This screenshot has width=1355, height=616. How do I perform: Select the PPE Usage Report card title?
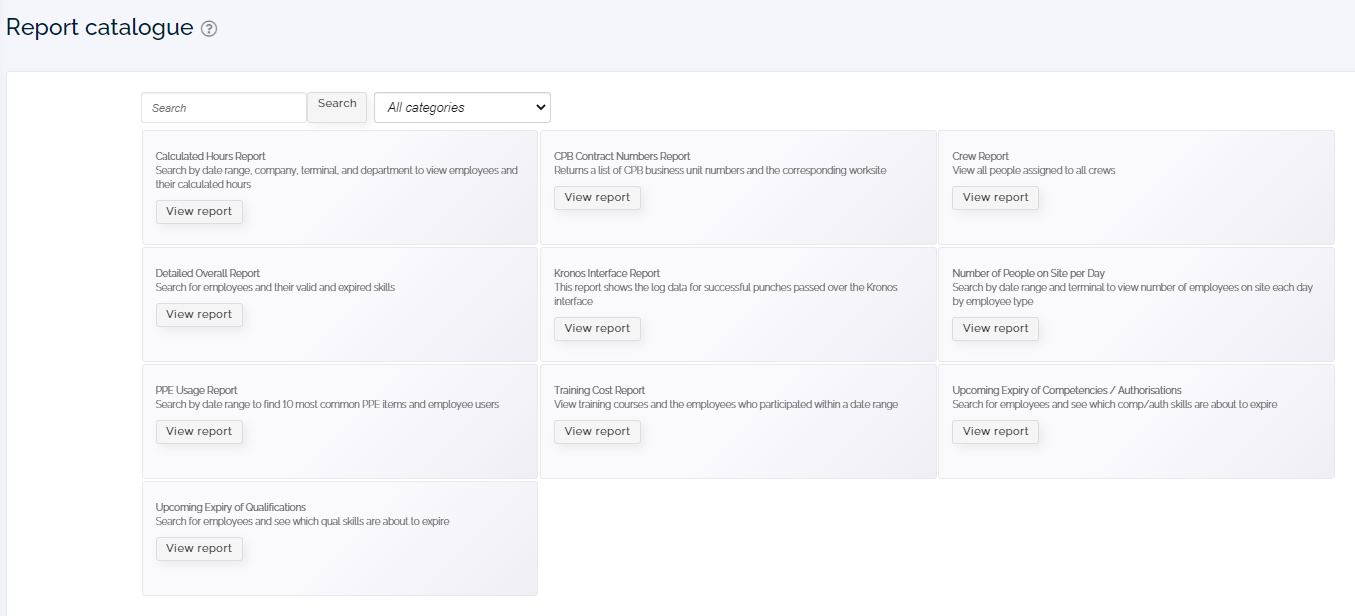click(196, 389)
